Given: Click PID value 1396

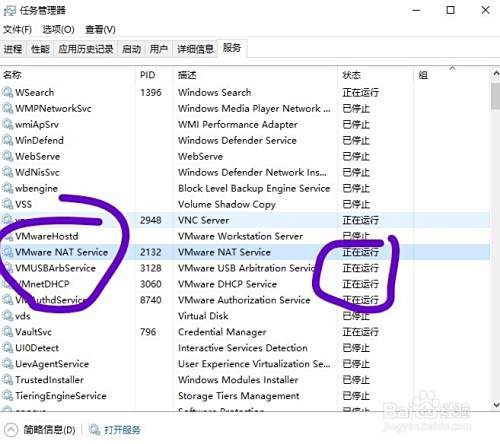Looking at the screenshot, I should click(x=151, y=92).
